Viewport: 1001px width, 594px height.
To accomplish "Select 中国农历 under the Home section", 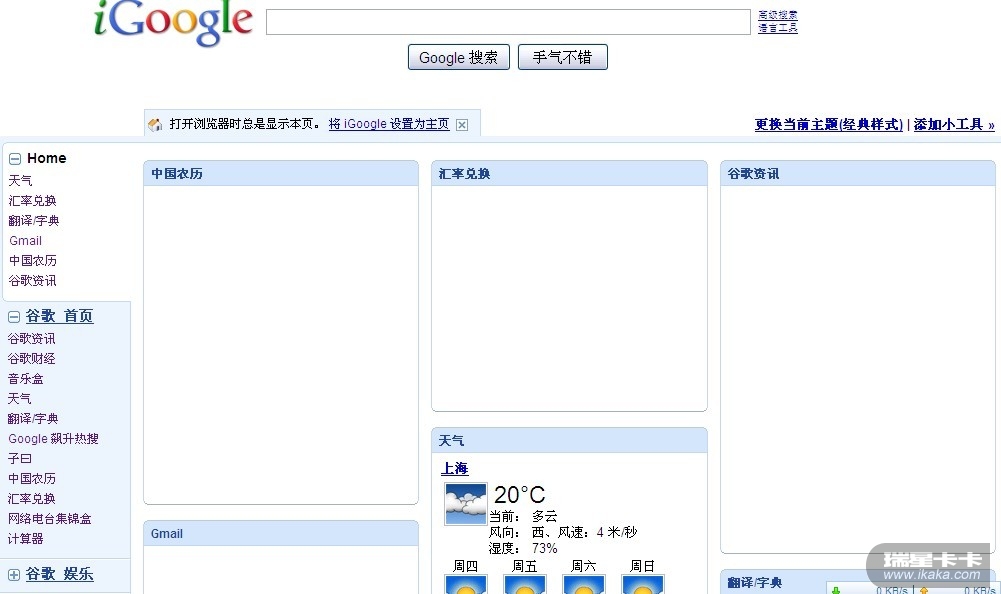I will coord(33,261).
